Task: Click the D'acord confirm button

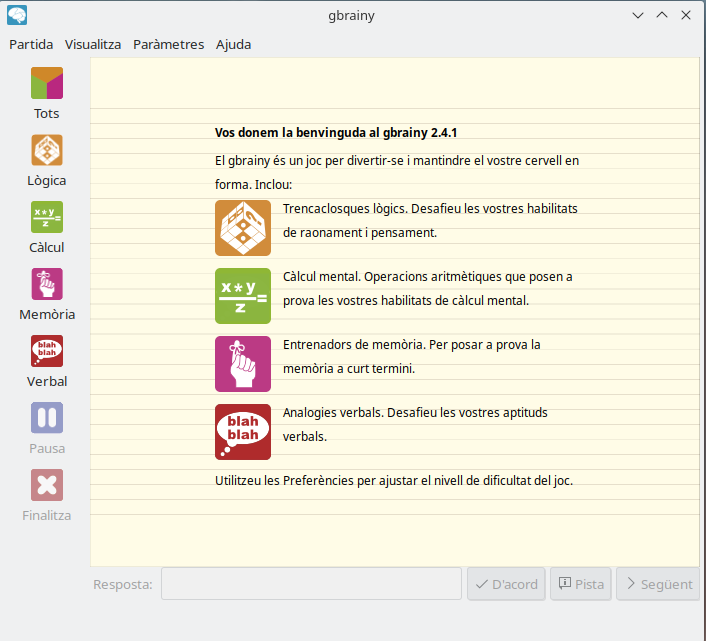Action: click(506, 584)
